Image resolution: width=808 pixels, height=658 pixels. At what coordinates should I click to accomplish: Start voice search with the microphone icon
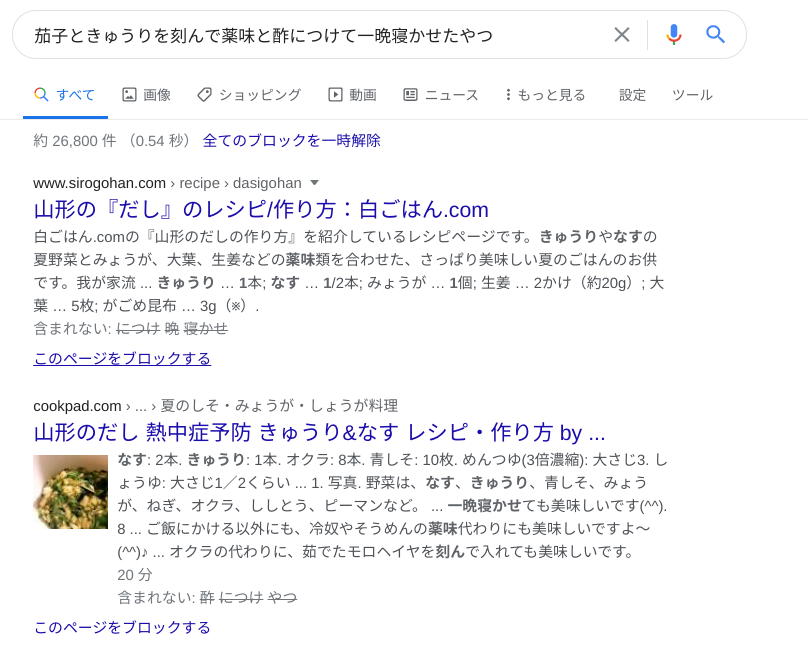tap(673, 35)
